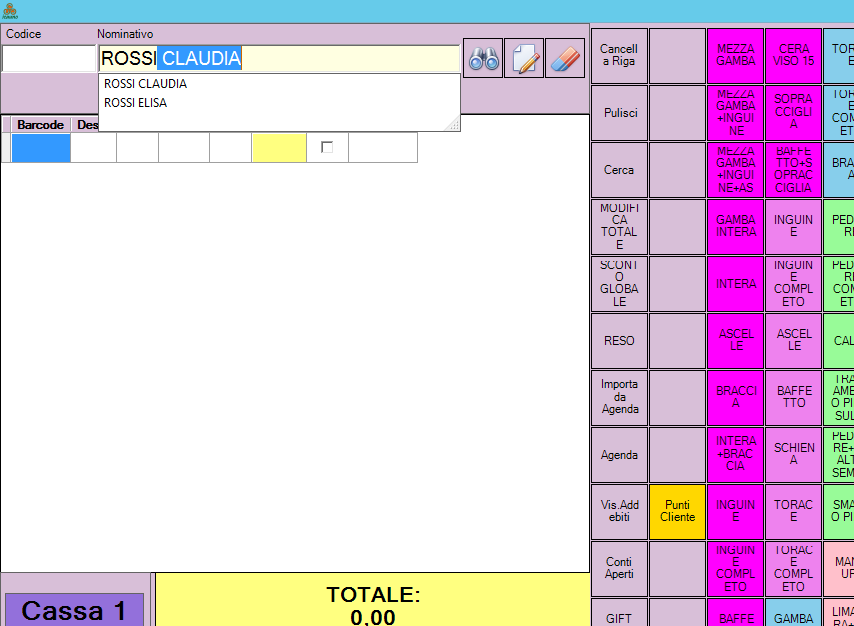
Task: Click the binoculars search customer icon
Action: (x=484, y=59)
